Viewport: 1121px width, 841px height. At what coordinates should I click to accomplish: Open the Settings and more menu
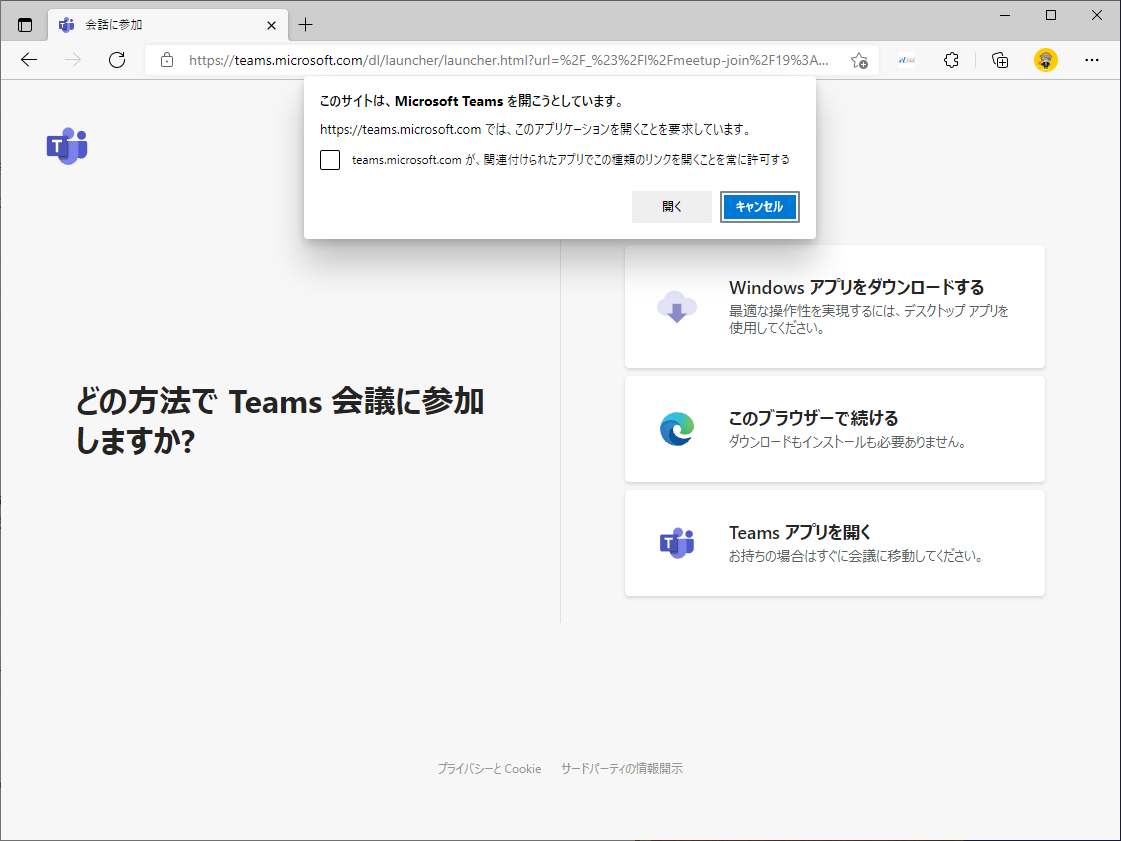1092,60
